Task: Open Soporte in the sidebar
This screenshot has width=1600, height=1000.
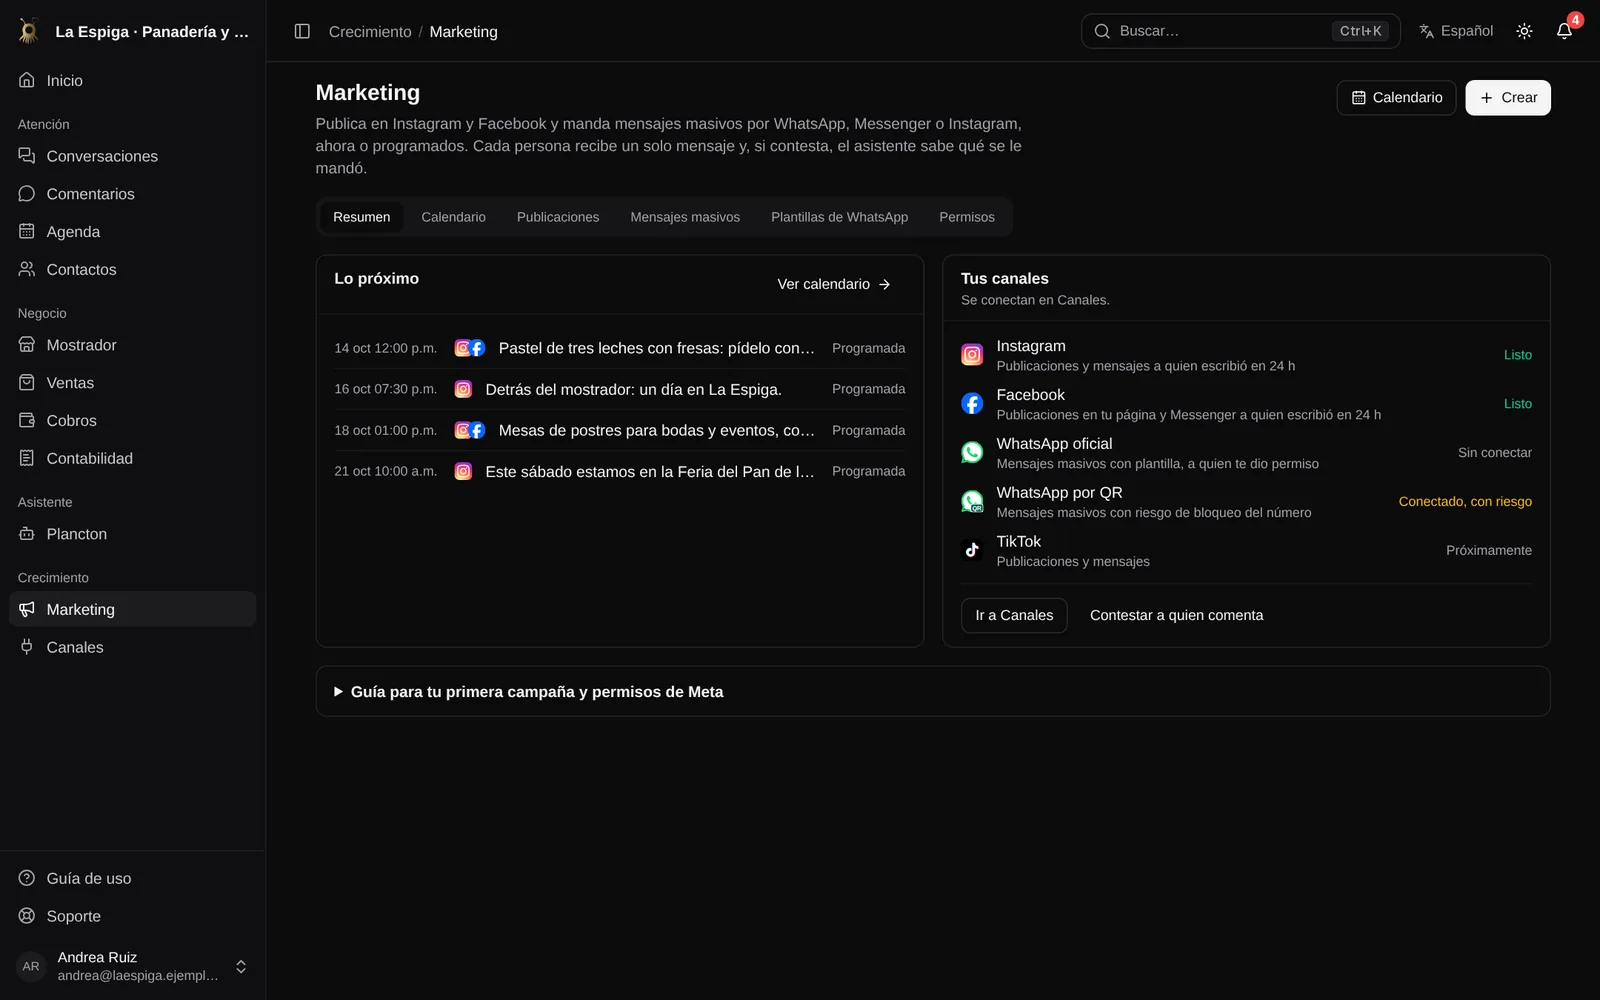Action: tap(132, 917)
